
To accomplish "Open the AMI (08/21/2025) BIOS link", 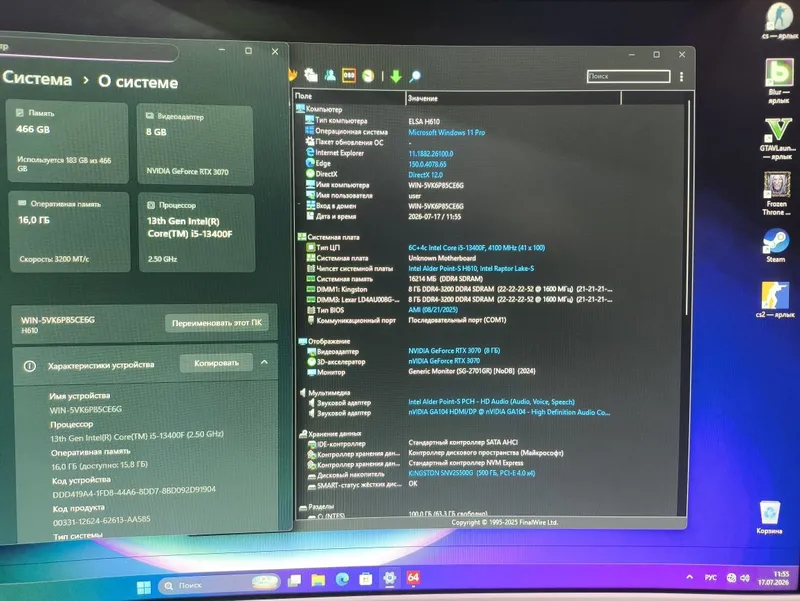I will pos(433,310).
